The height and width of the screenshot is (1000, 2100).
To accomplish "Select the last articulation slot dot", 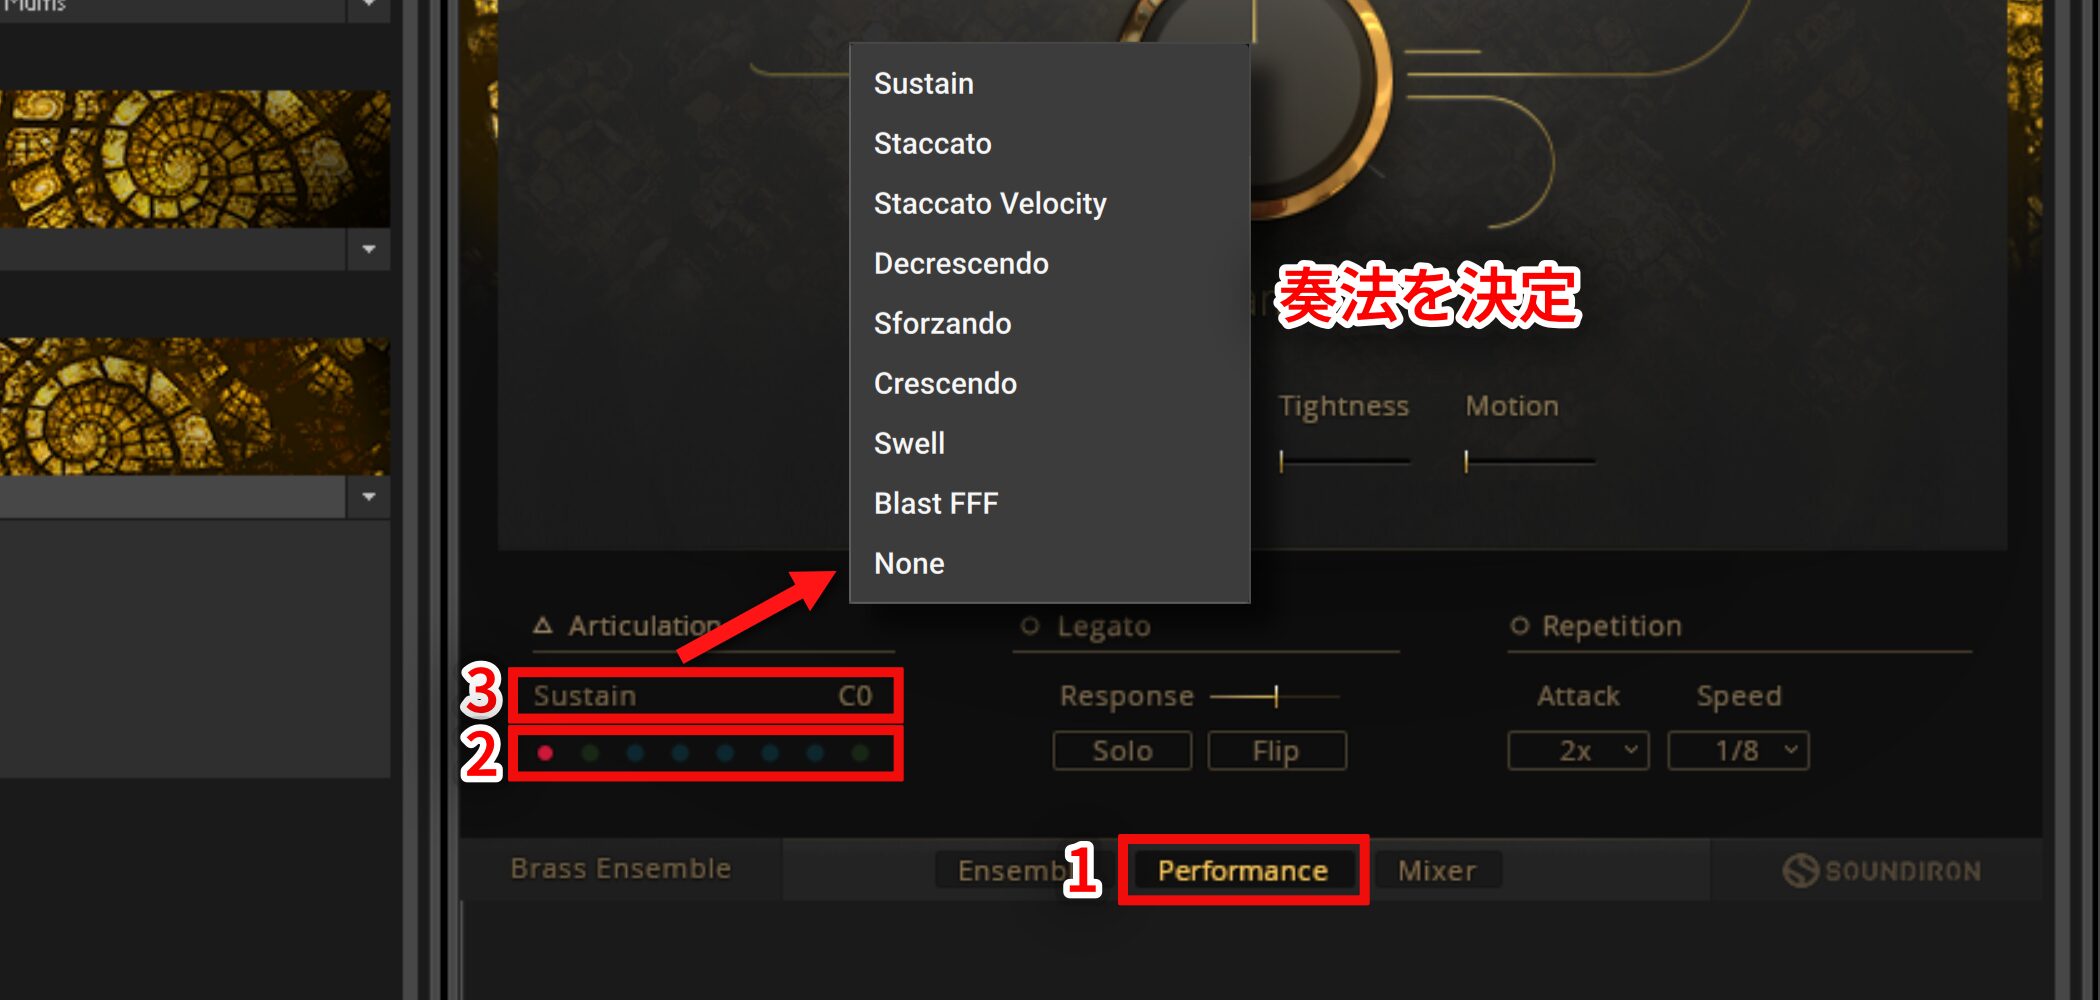I will pos(860,753).
